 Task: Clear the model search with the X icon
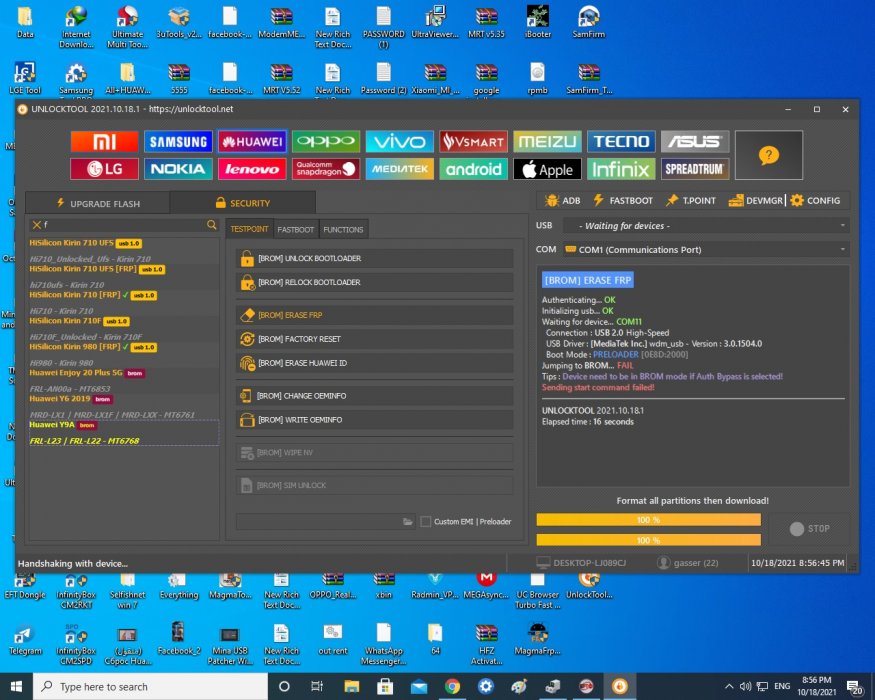tap(37, 224)
